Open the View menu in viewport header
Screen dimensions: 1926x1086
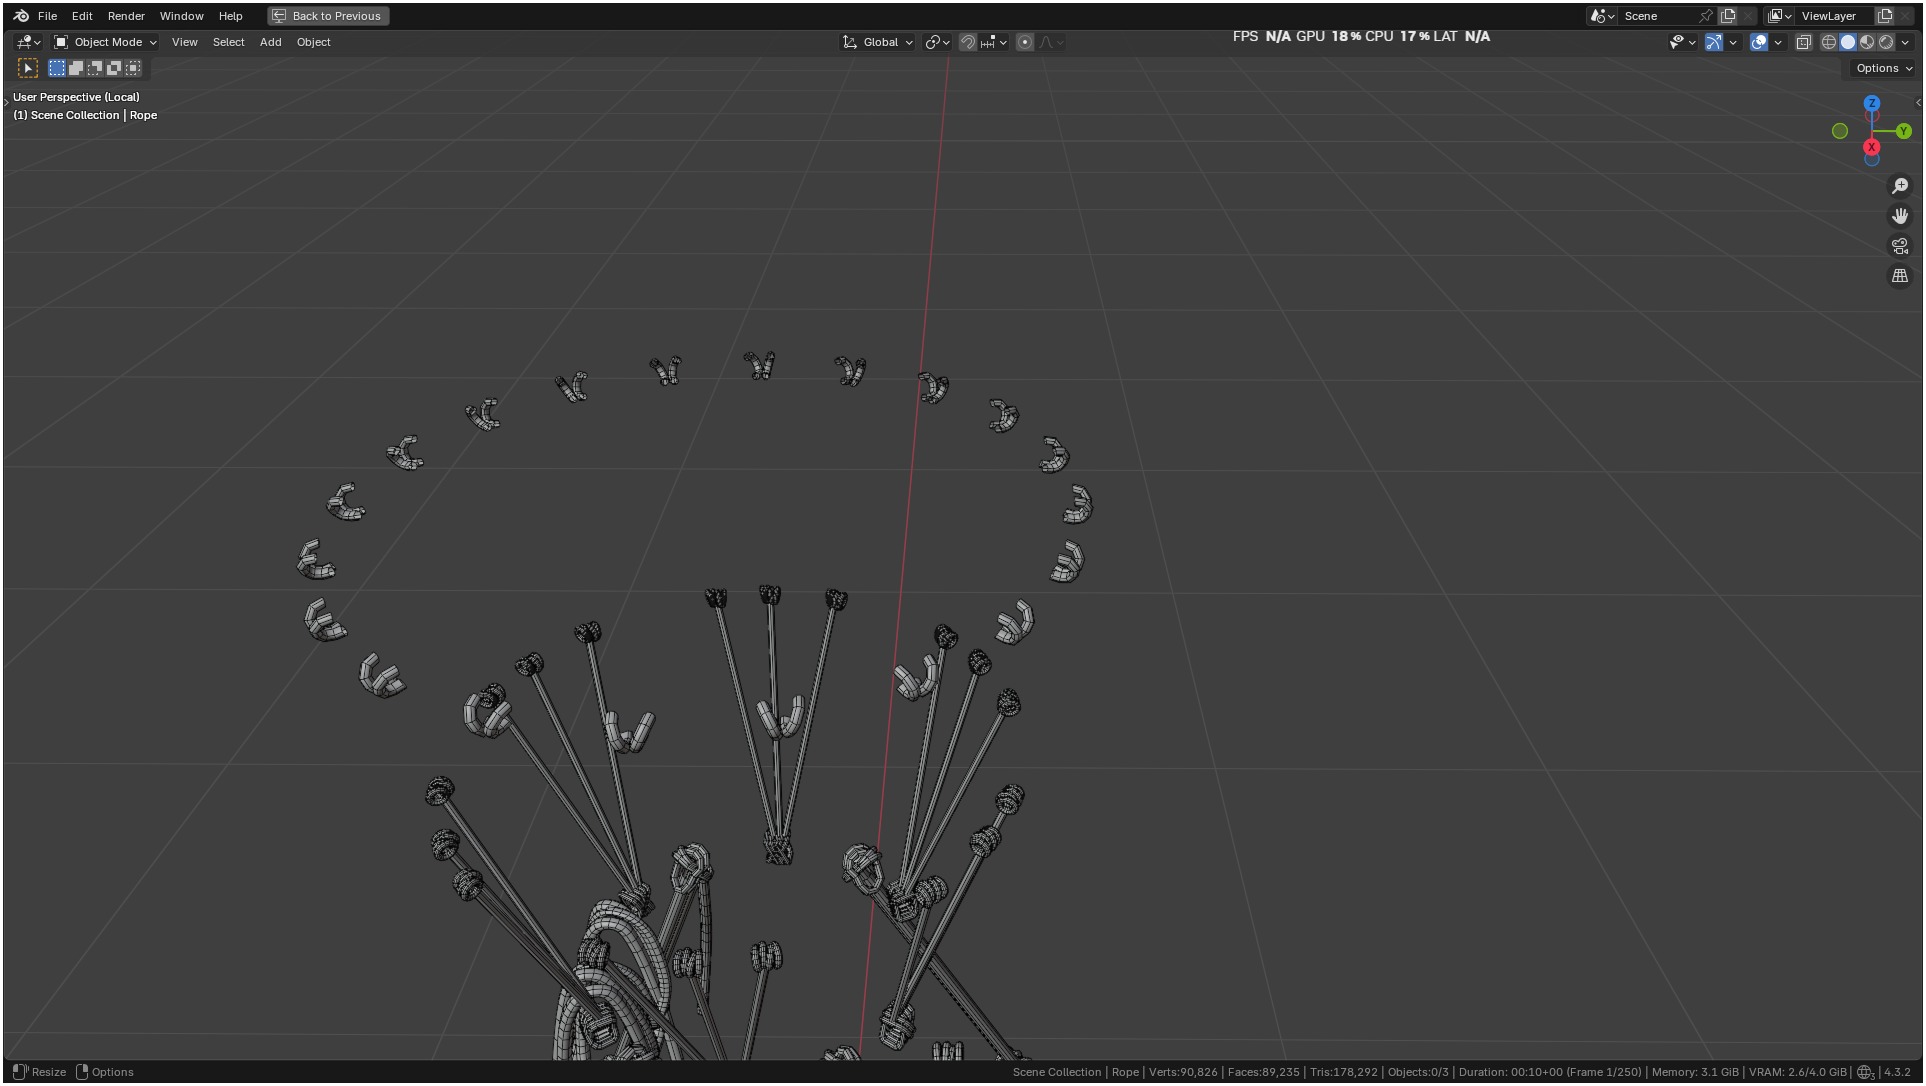click(184, 42)
